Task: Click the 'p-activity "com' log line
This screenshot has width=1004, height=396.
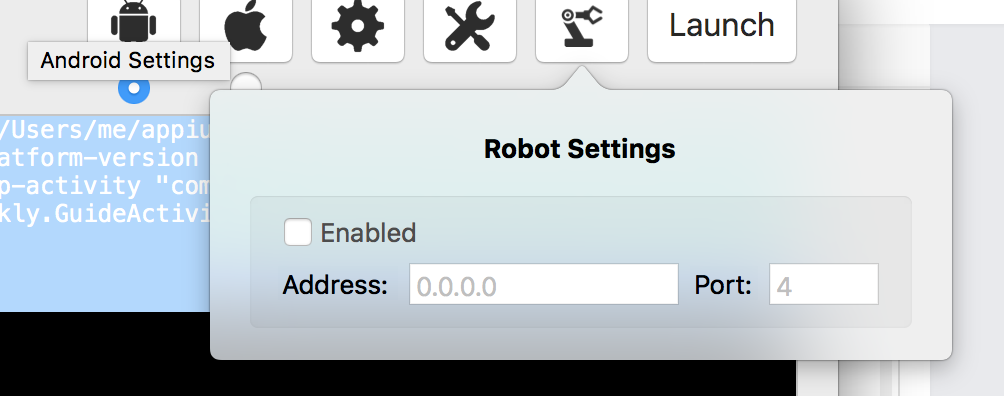Action: point(105,186)
